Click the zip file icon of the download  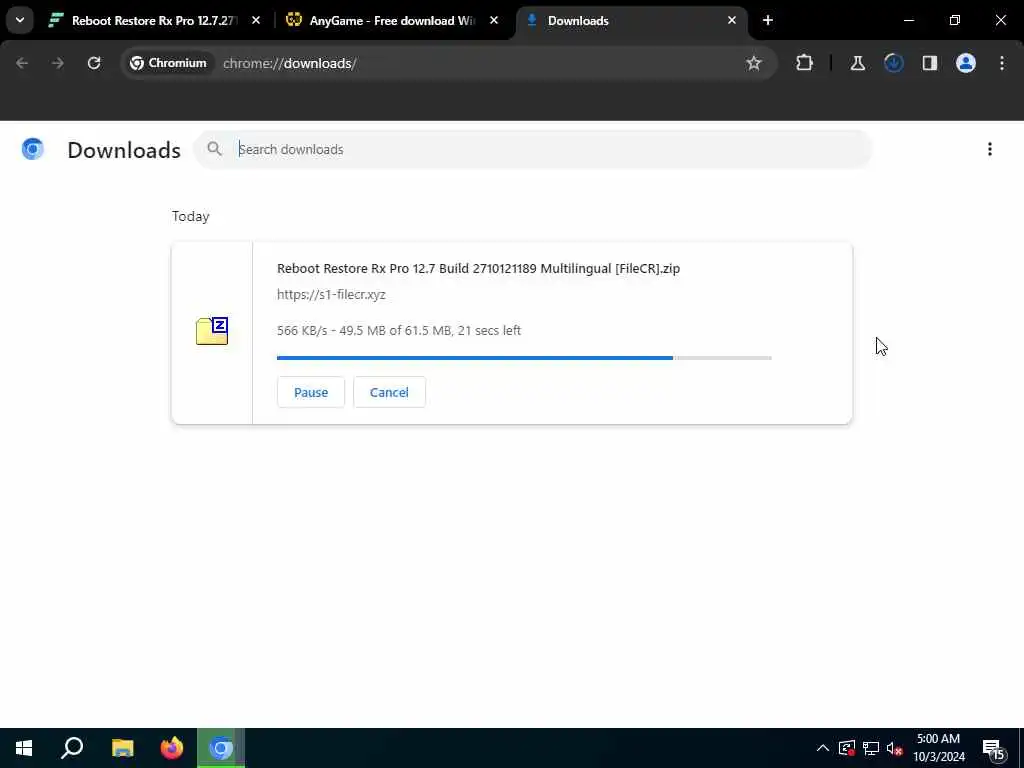point(212,331)
